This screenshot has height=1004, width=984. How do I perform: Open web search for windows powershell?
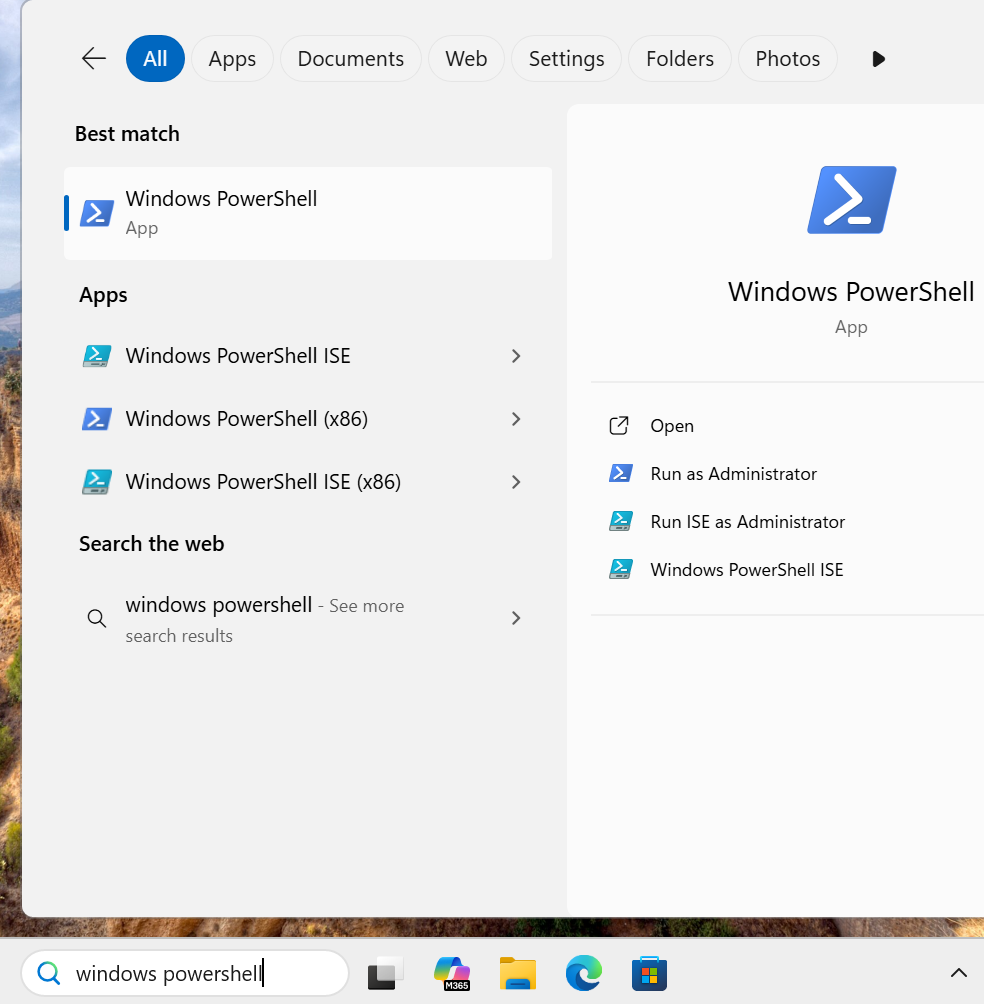coord(308,619)
